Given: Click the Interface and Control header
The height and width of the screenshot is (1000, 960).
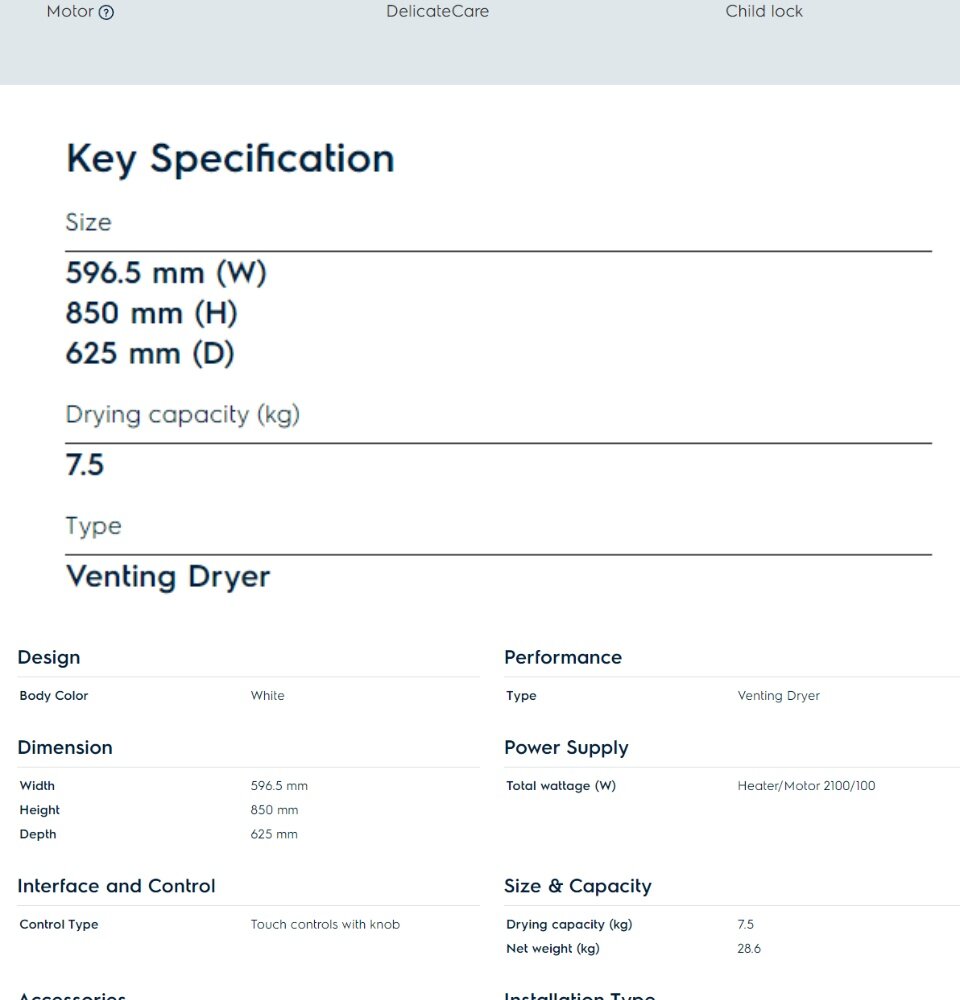Looking at the screenshot, I should [117, 886].
